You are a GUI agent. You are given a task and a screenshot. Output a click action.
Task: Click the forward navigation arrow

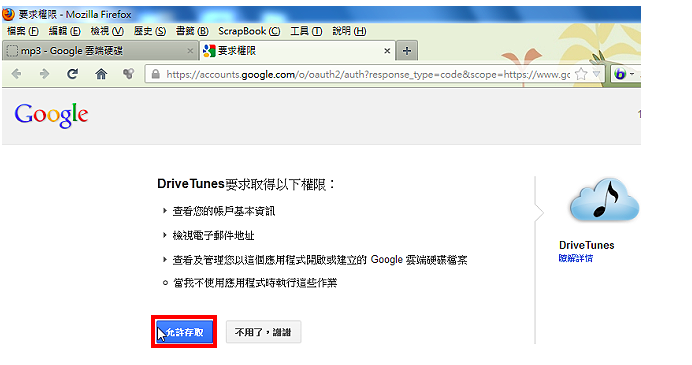click(44, 74)
